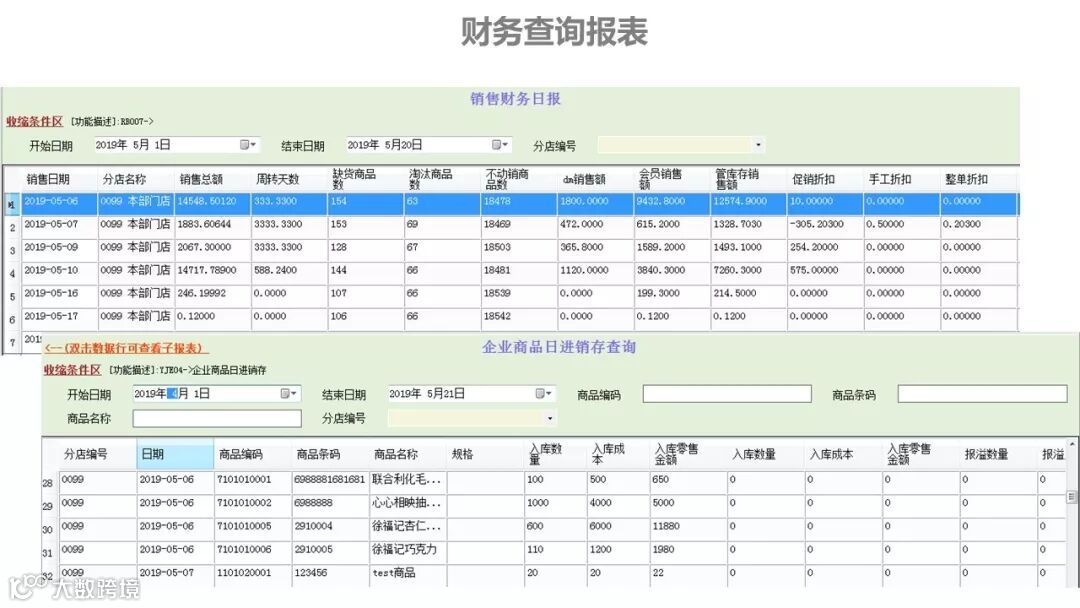Click product code 7101010001 cell
1080x608 pixels.
tap(253, 481)
